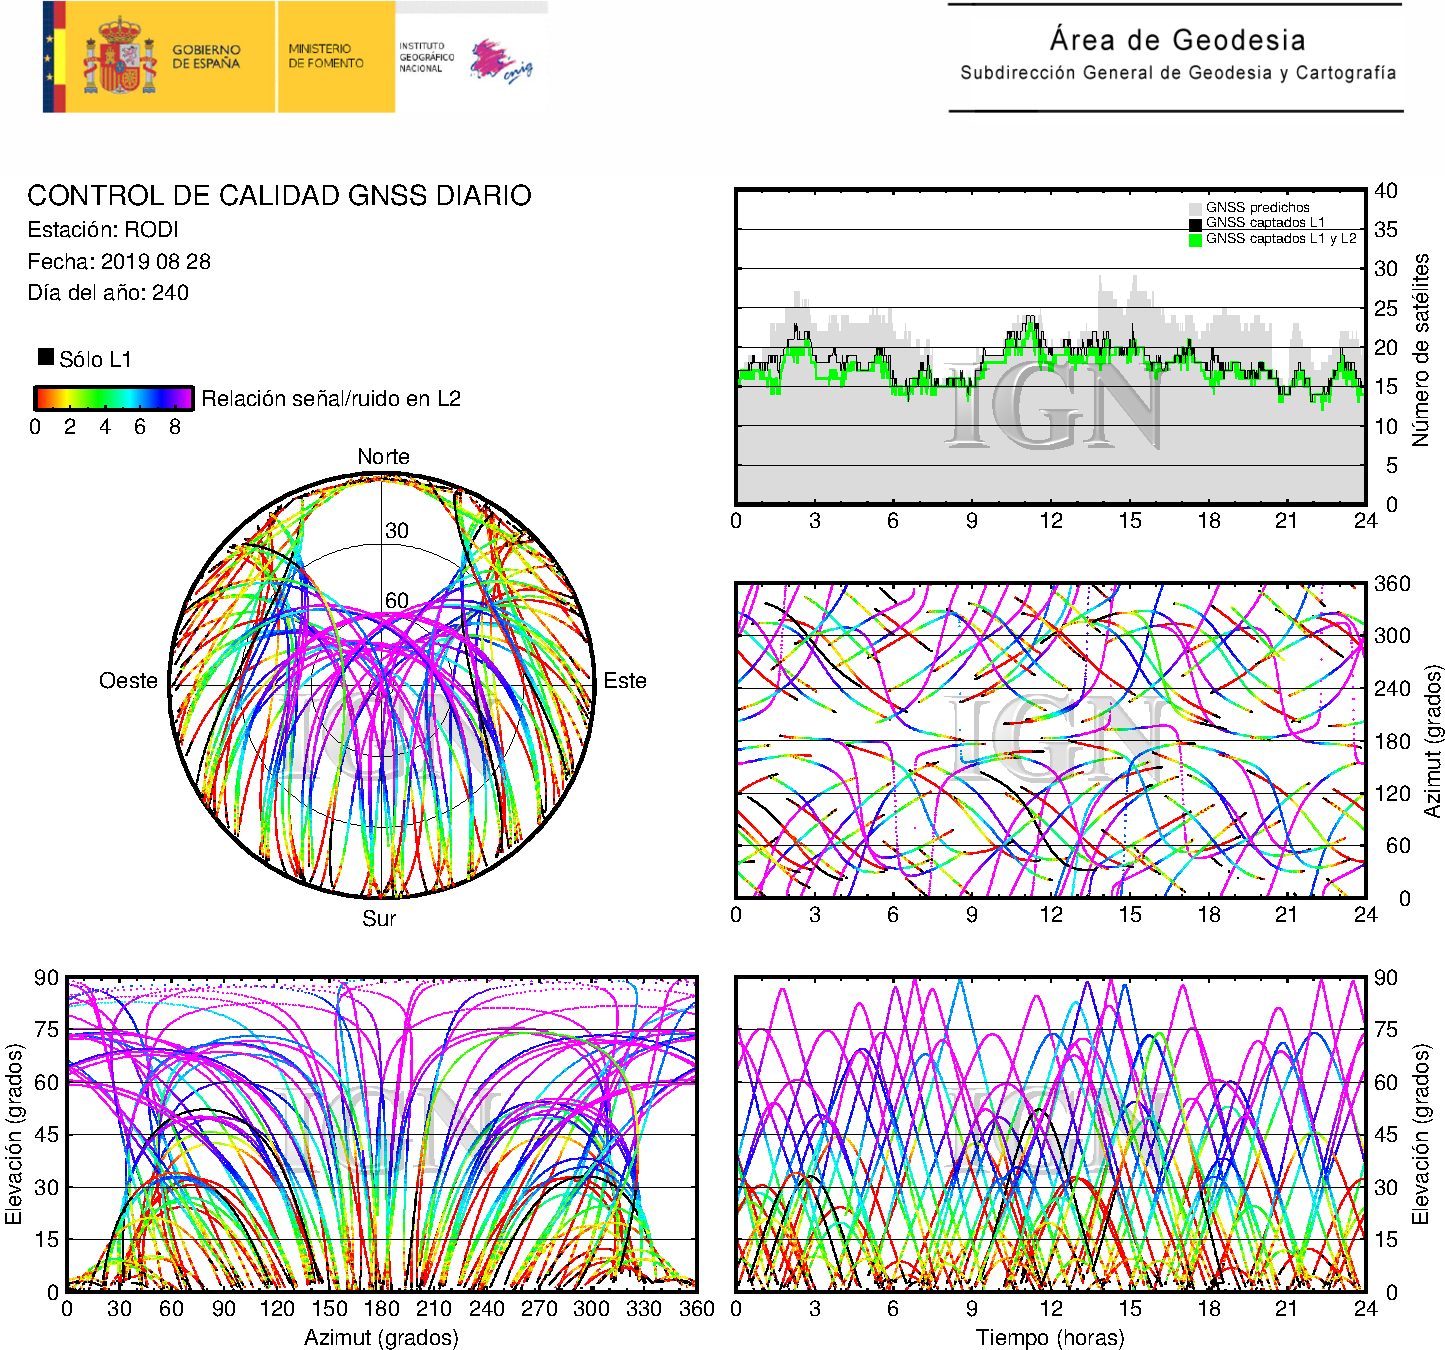Click the Tiempo (horas) x-axis title
The width and height of the screenshot is (1445, 1350).
point(1050,1337)
